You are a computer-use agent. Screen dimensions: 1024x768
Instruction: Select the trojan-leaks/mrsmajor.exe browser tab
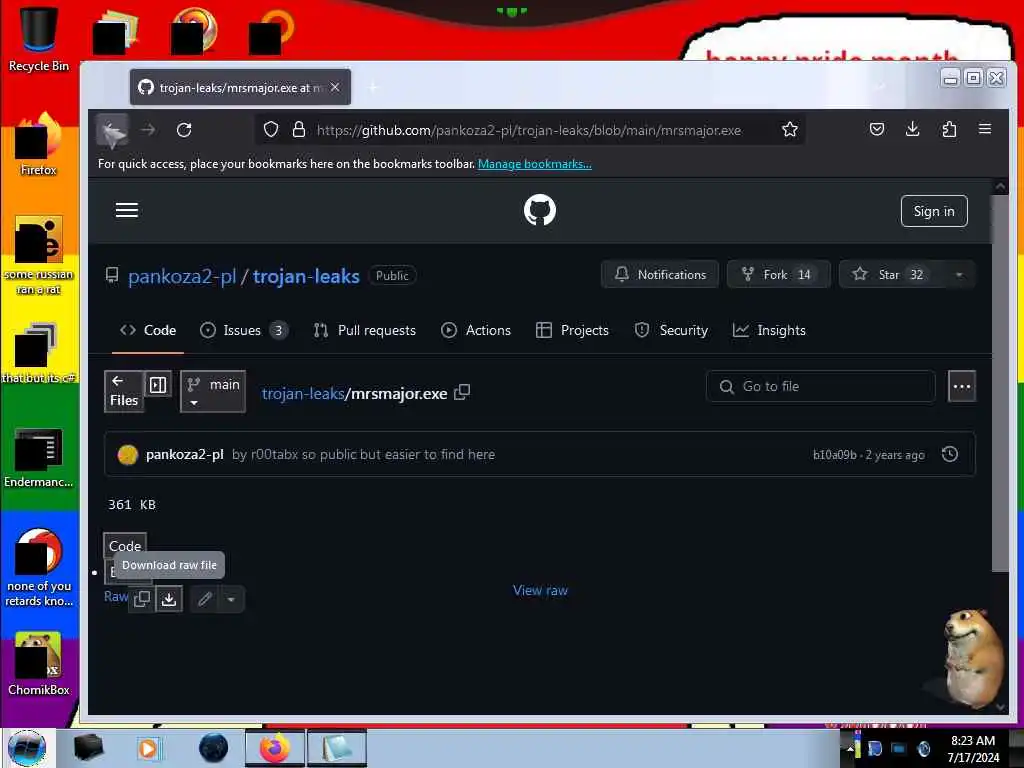click(240, 87)
